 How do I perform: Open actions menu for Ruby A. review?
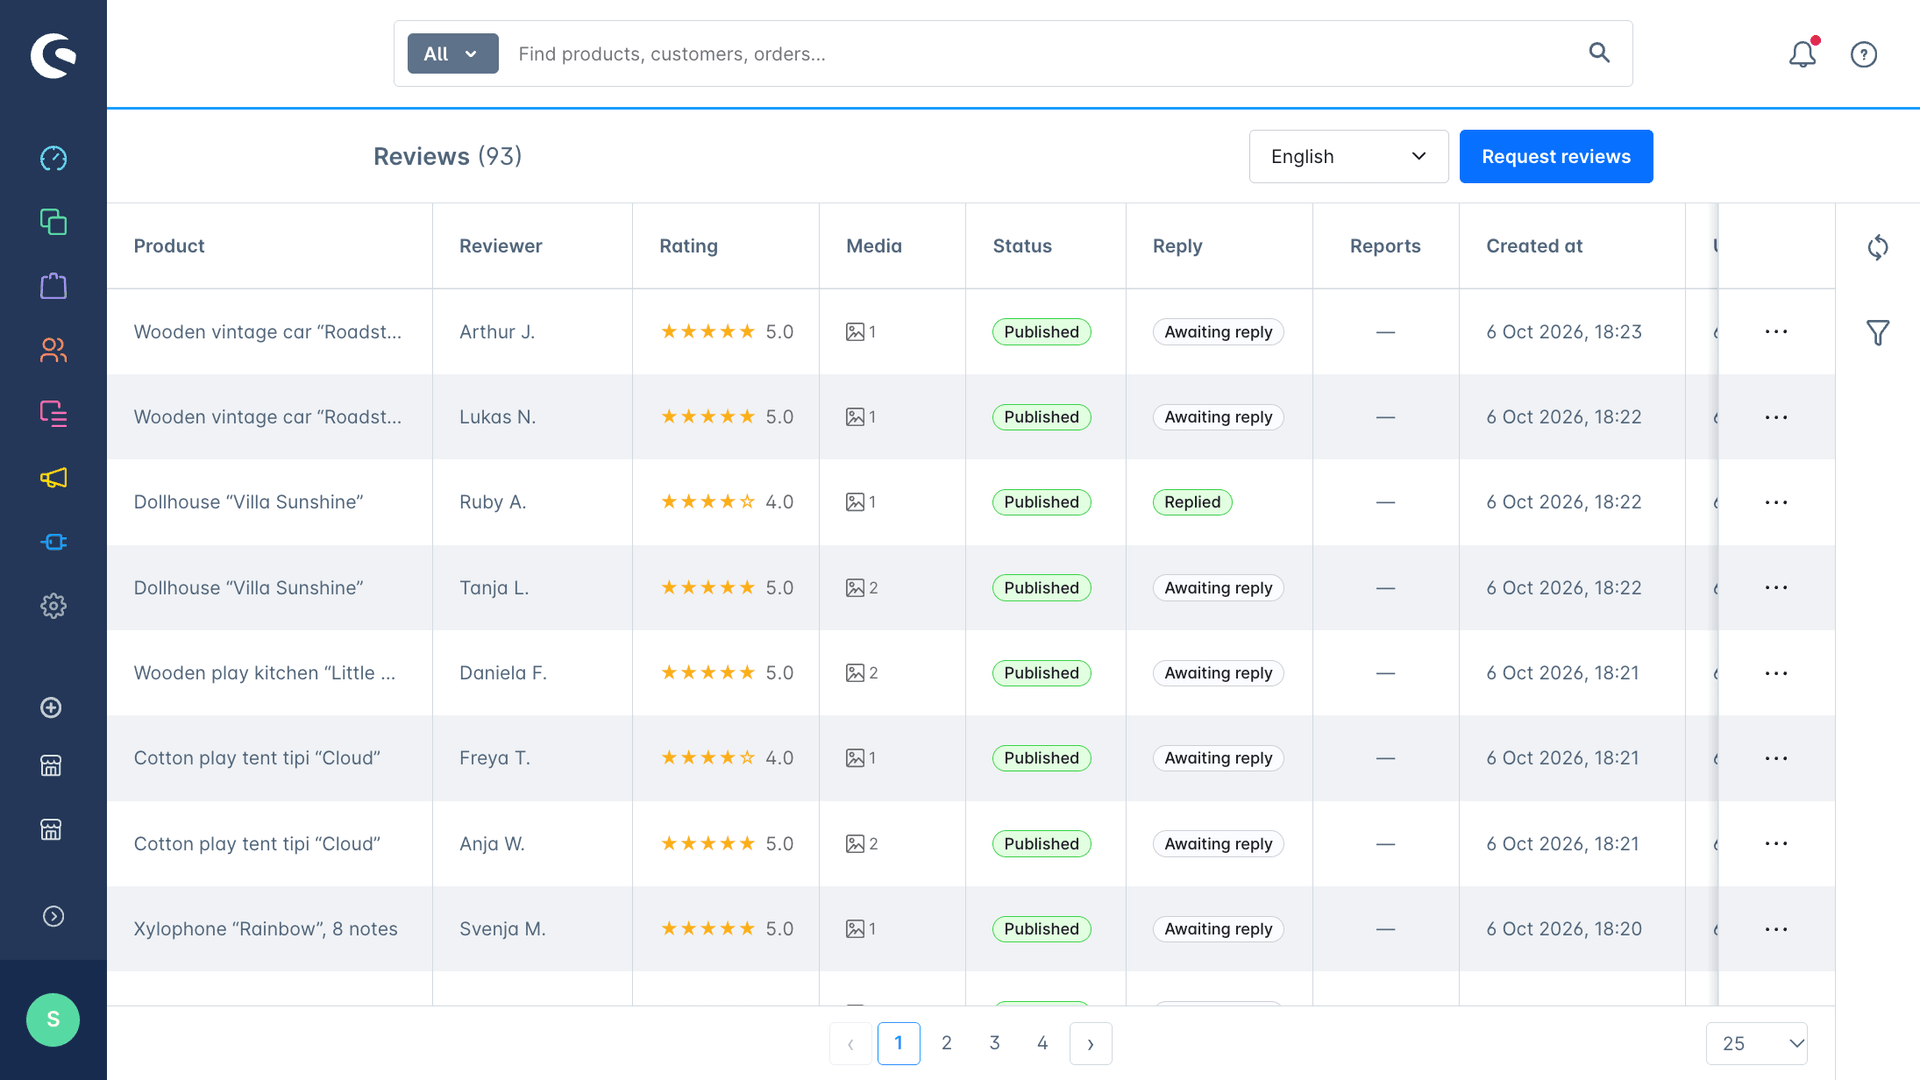1776,502
